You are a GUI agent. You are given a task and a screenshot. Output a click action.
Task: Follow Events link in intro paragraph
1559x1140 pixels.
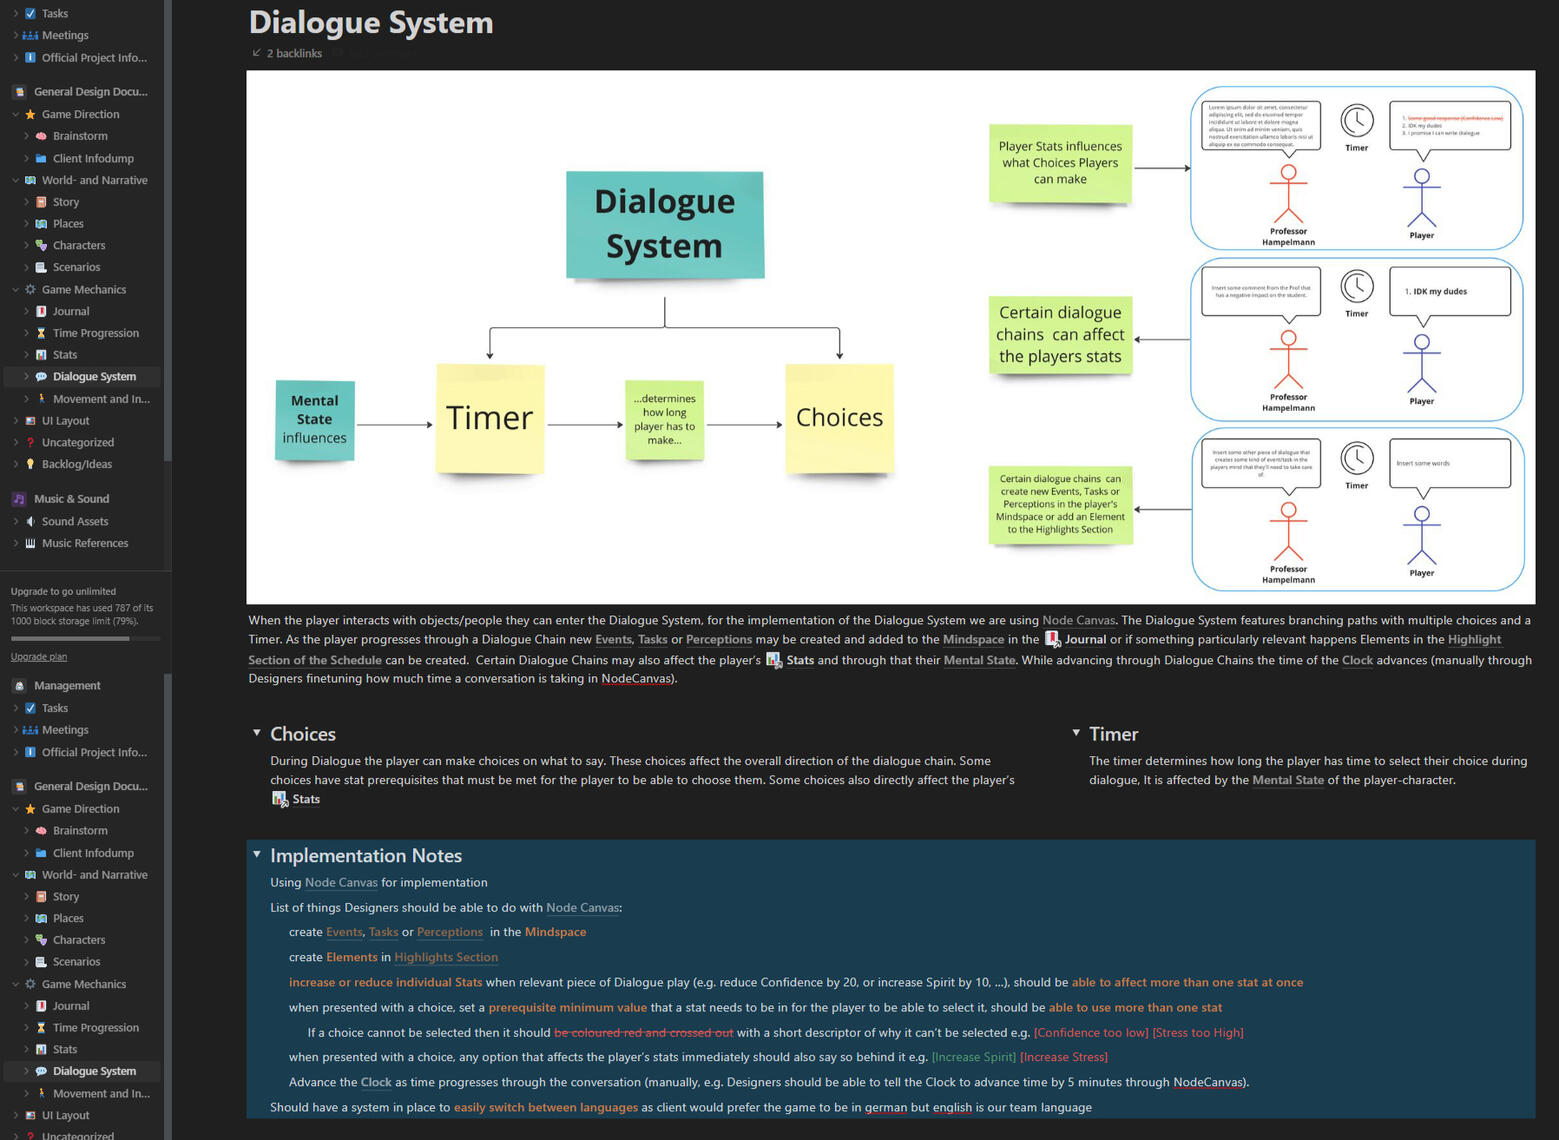click(614, 639)
